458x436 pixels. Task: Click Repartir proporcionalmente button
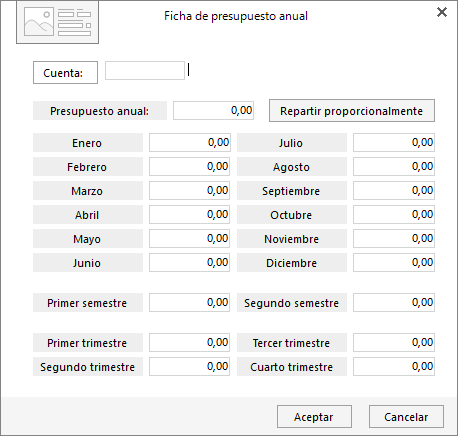click(352, 110)
